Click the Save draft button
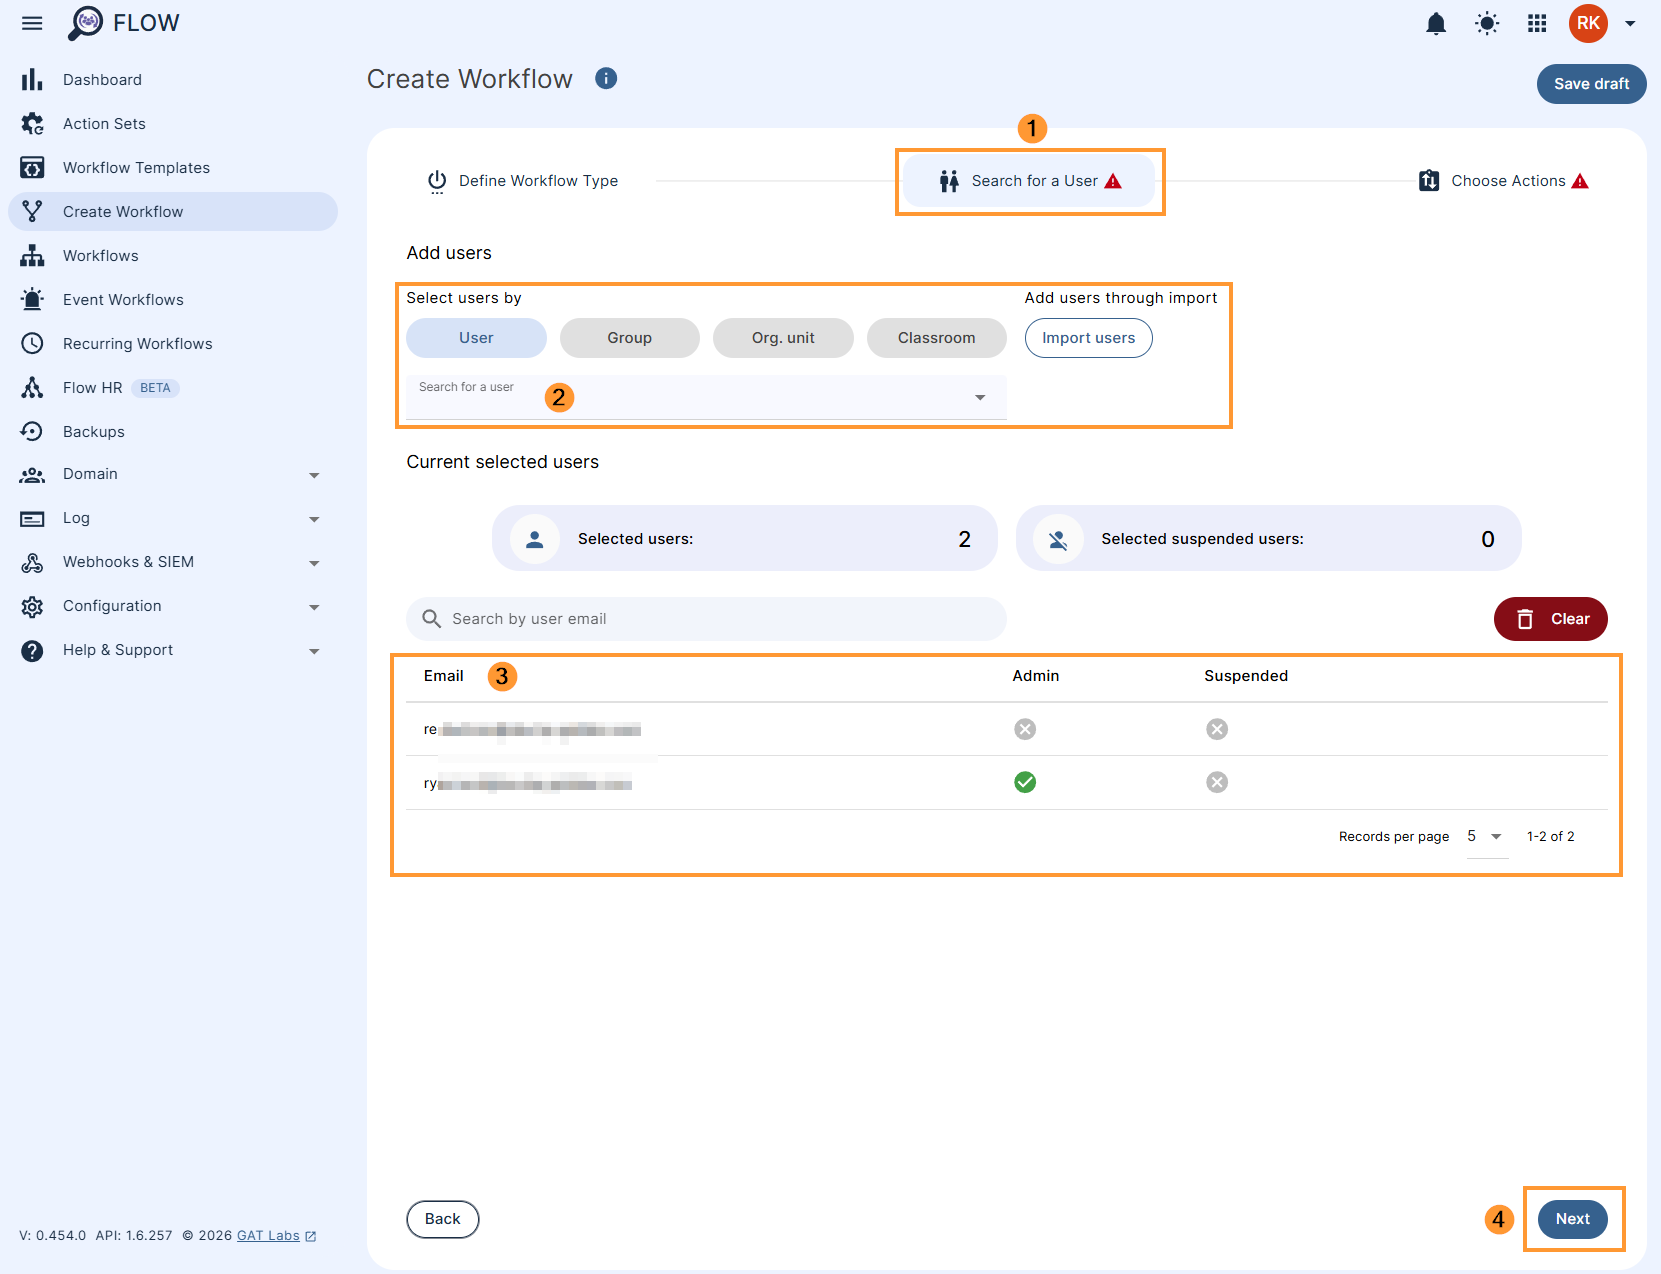This screenshot has height=1274, width=1661. (1591, 84)
